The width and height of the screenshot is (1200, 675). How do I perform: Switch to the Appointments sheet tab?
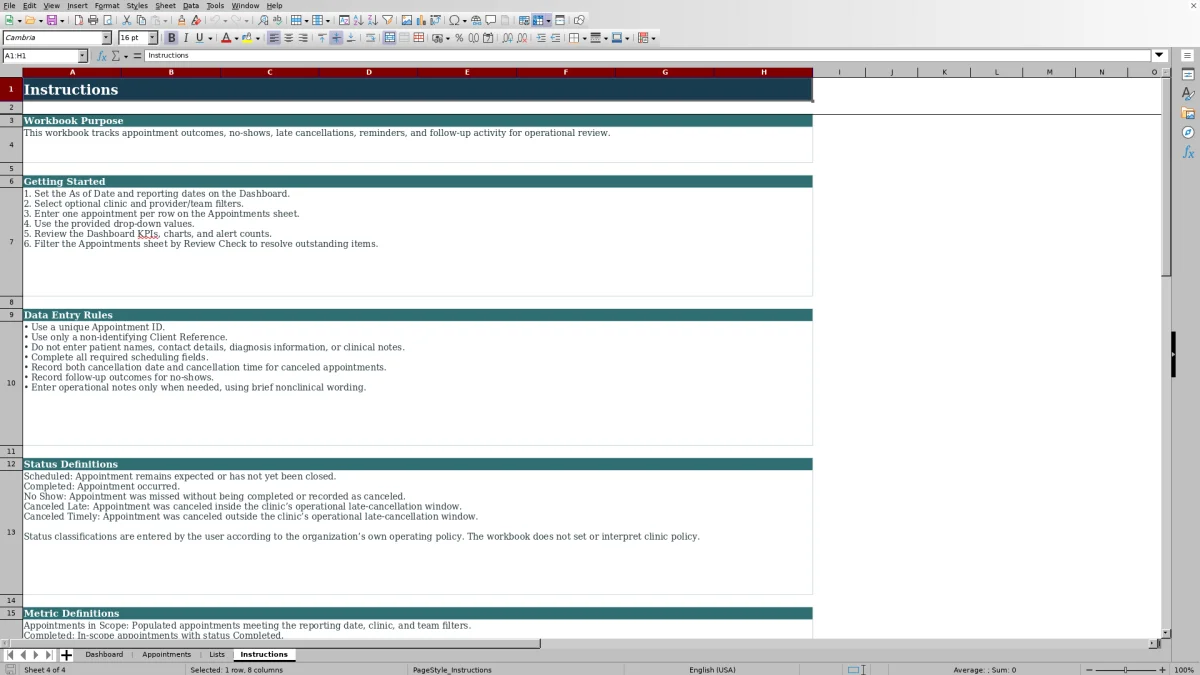tap(166, 654)
